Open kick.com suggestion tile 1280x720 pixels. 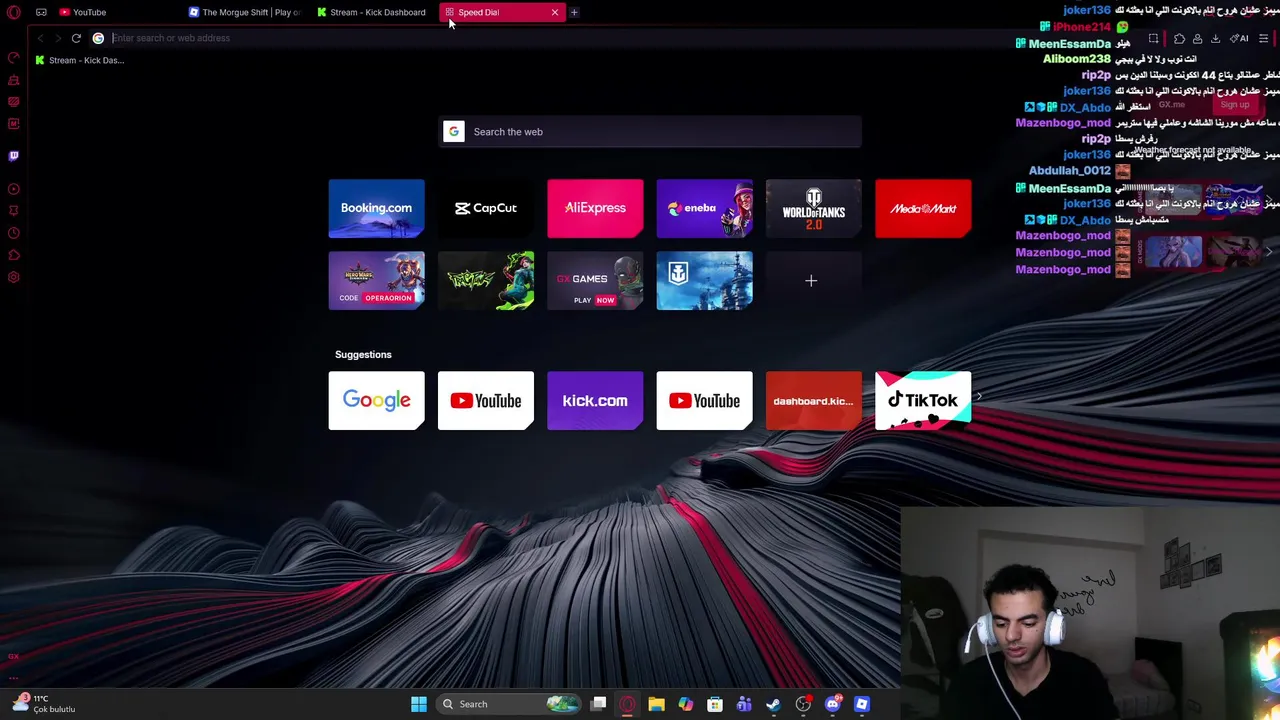(595, 401)
